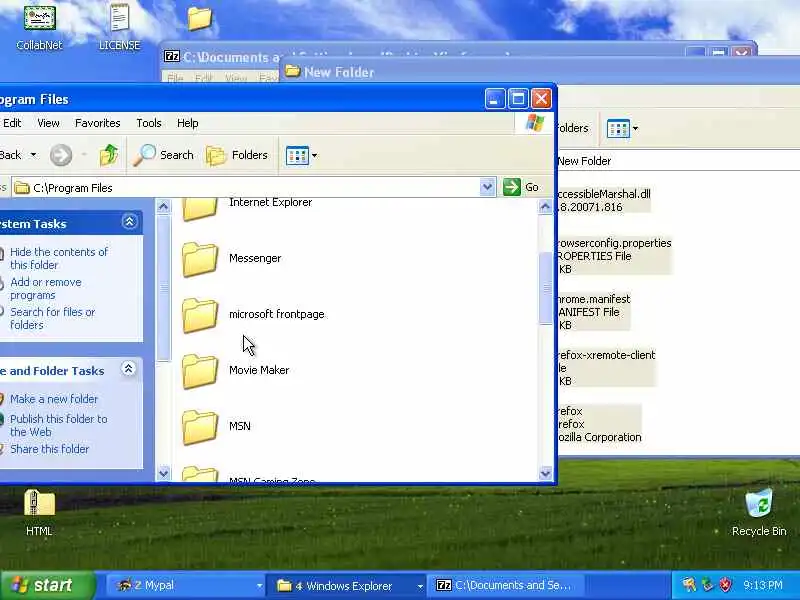Select the Messenger folder name
The image size is (800, 600).
[x=255, y=258]
